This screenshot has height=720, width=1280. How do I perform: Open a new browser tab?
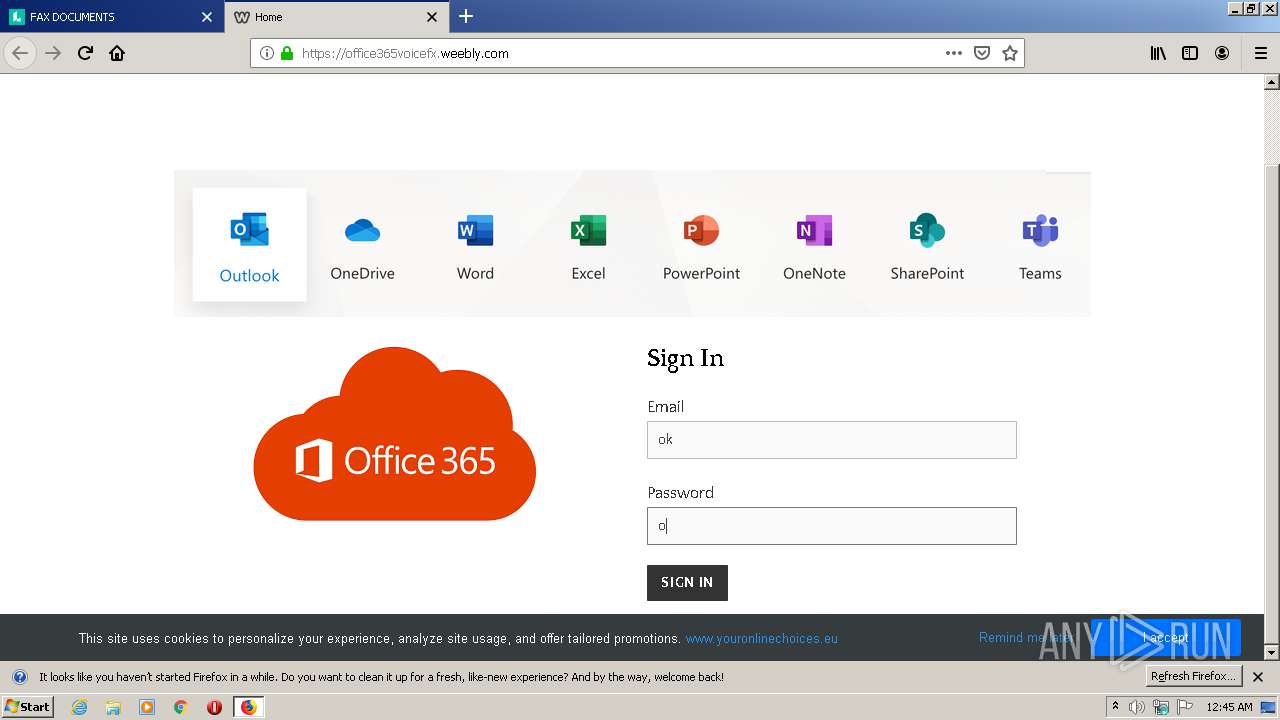click(x=466, y=16)
